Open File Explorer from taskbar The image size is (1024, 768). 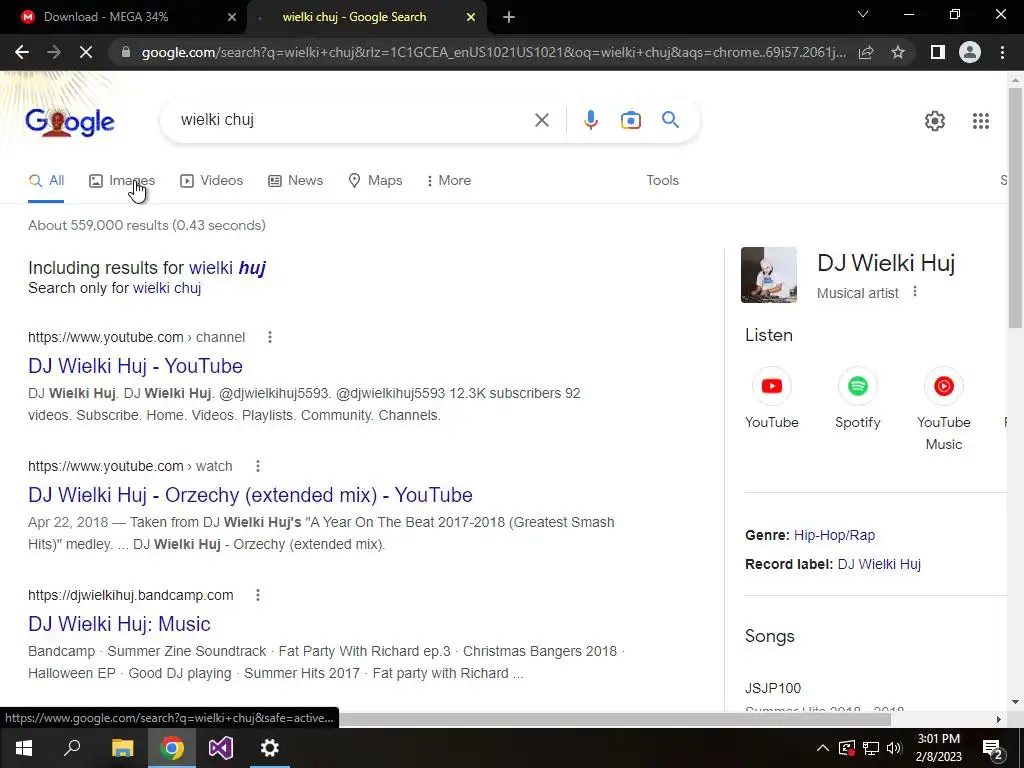point(122,748)
